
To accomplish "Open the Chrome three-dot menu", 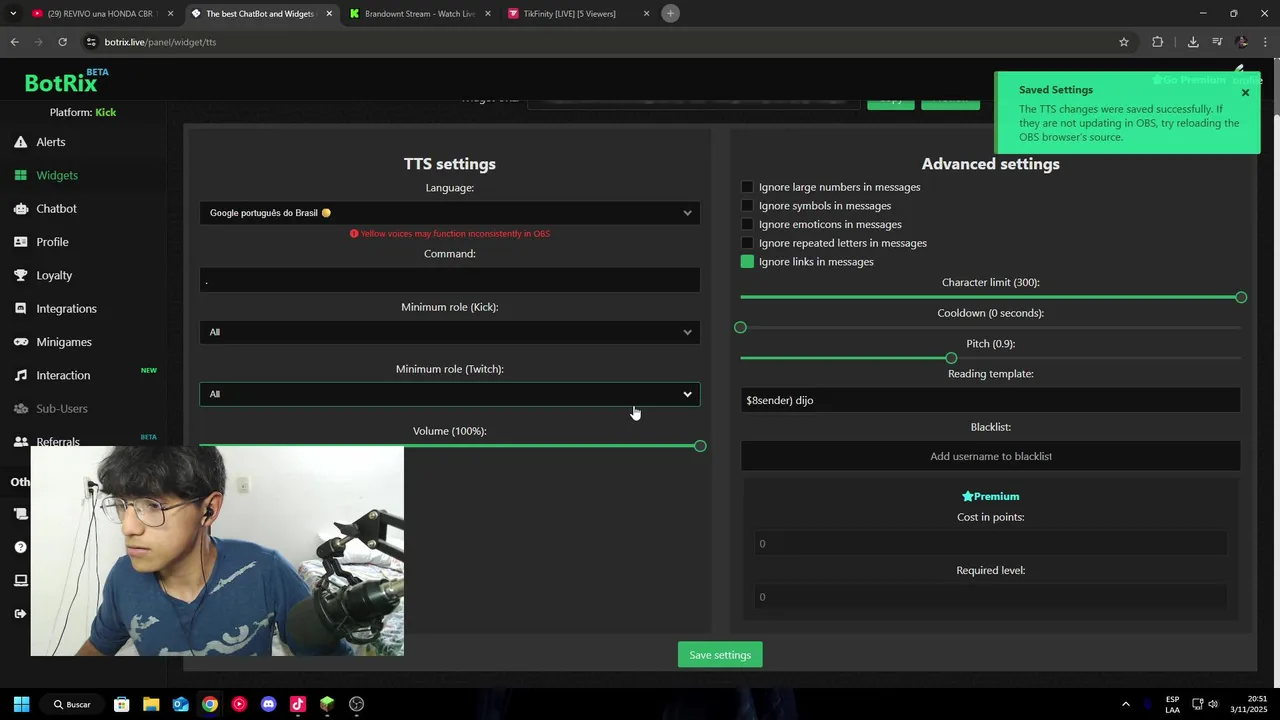I will click(1266, 42).
